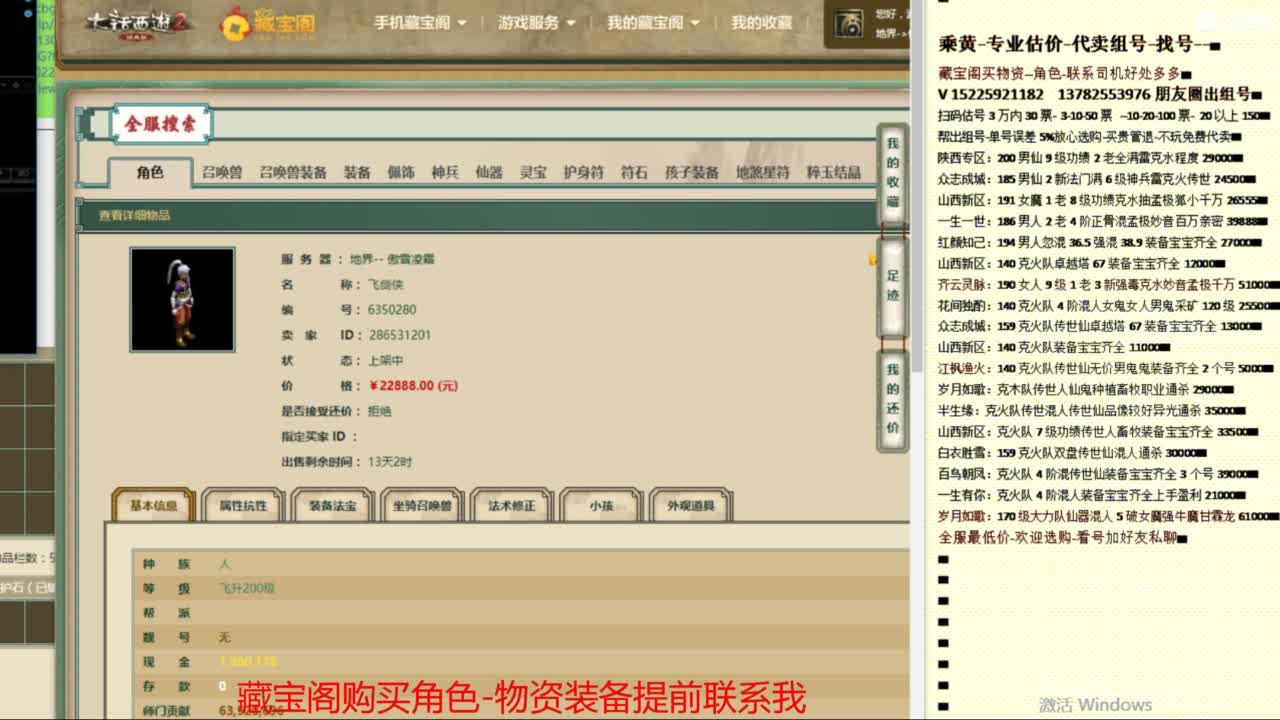
Task: Open the user avatar icon in header
Action: [x=849, y=24]
